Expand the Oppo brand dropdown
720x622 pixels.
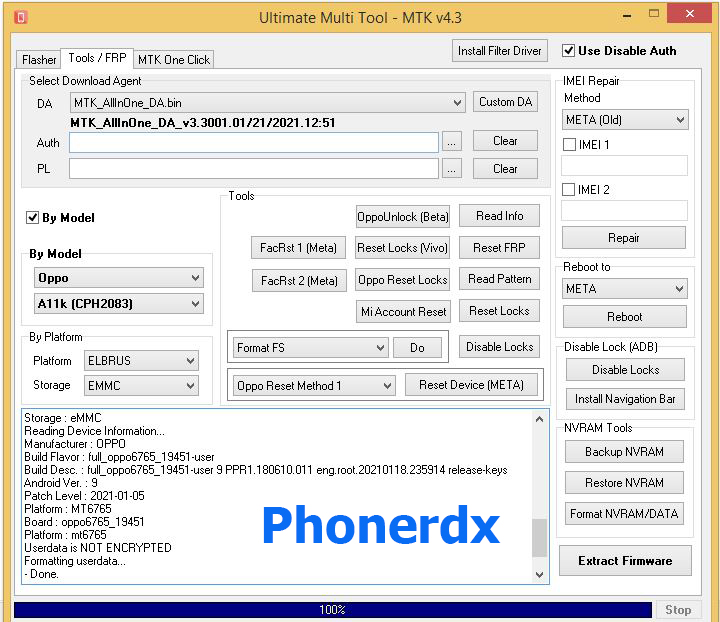[x=119, y=278]
